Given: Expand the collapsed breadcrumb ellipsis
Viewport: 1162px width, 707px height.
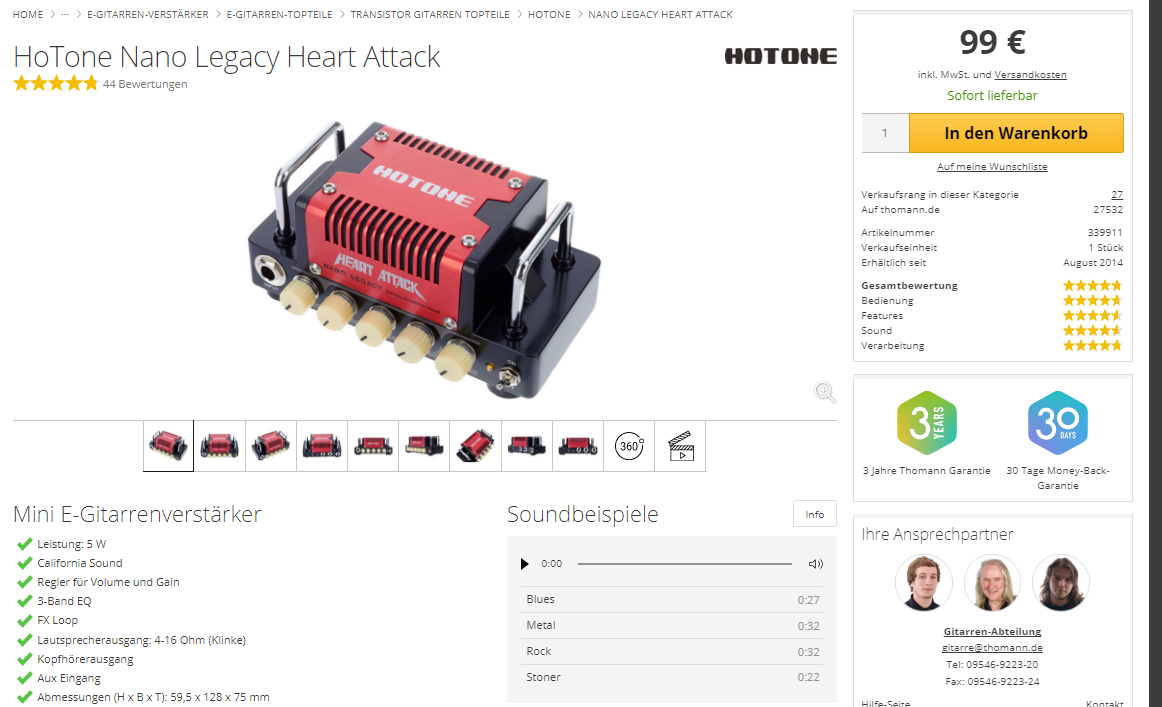Looking at the screenshot, I should pos(65,14).
